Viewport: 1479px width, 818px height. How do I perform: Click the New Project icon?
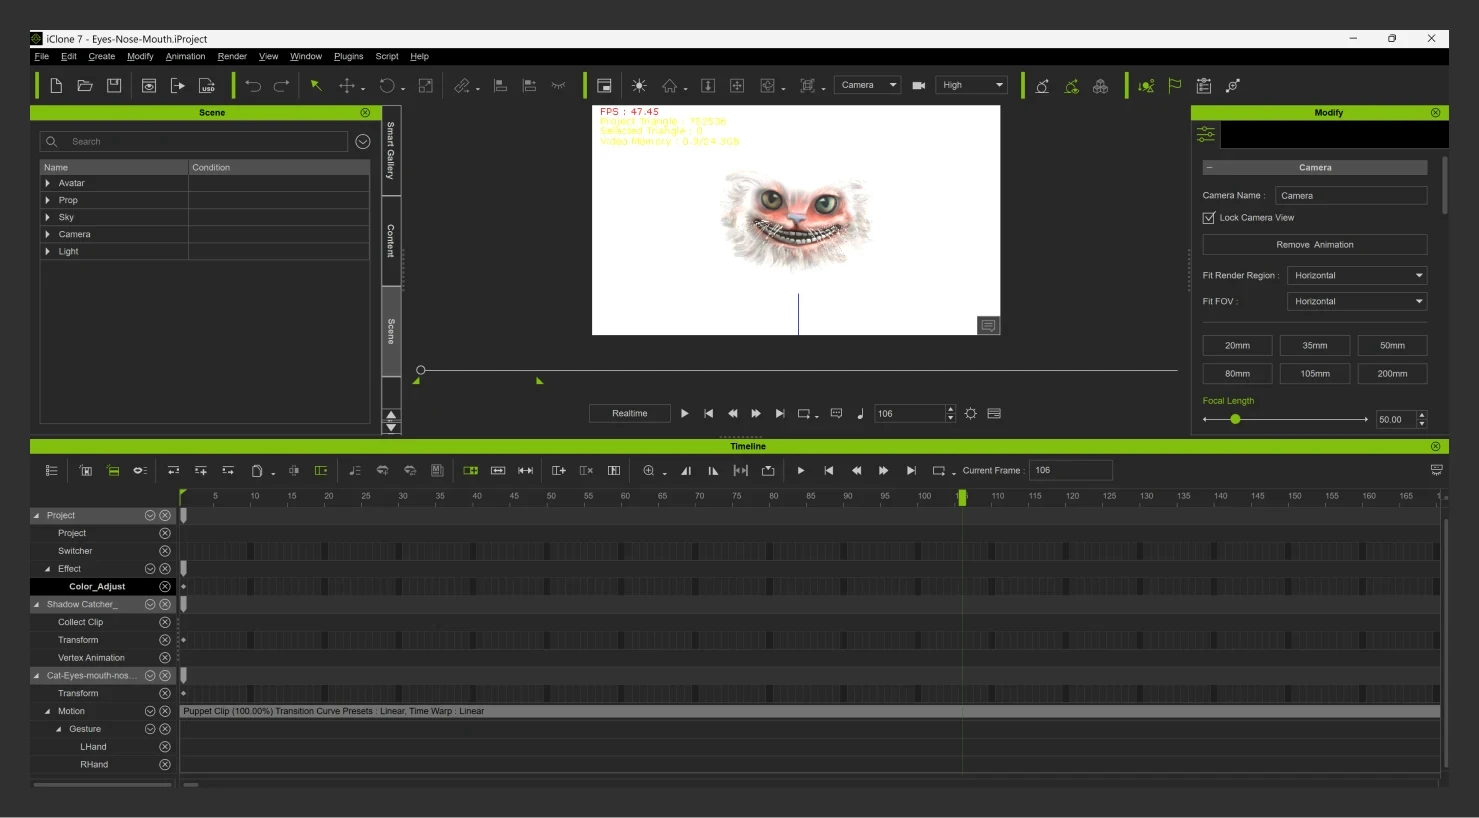[x=56, y=86]
